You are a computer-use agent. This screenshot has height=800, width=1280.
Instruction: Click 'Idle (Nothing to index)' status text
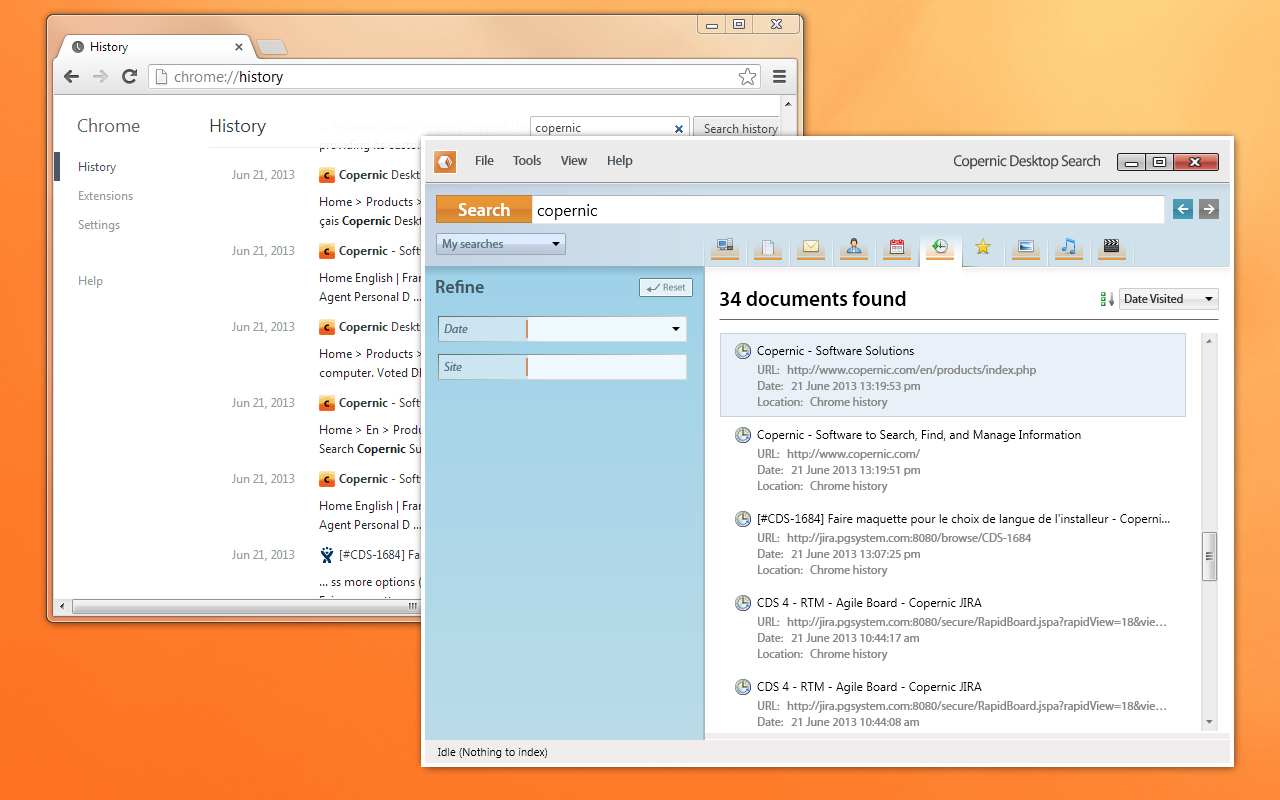(x=492, y=752)
